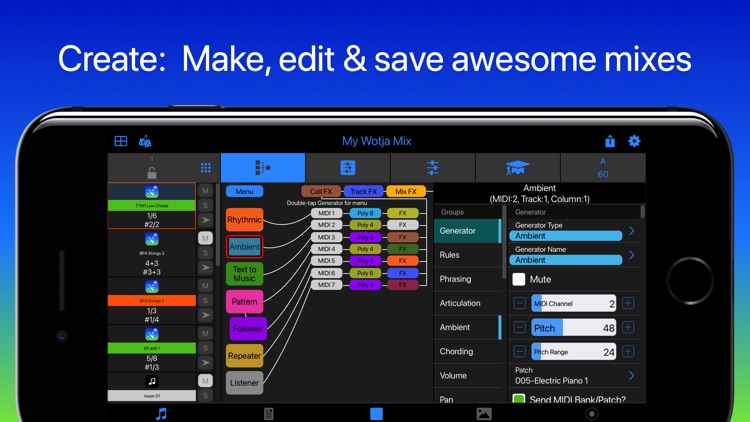
Task: Select the Articulation group
Action: point(467,303)
